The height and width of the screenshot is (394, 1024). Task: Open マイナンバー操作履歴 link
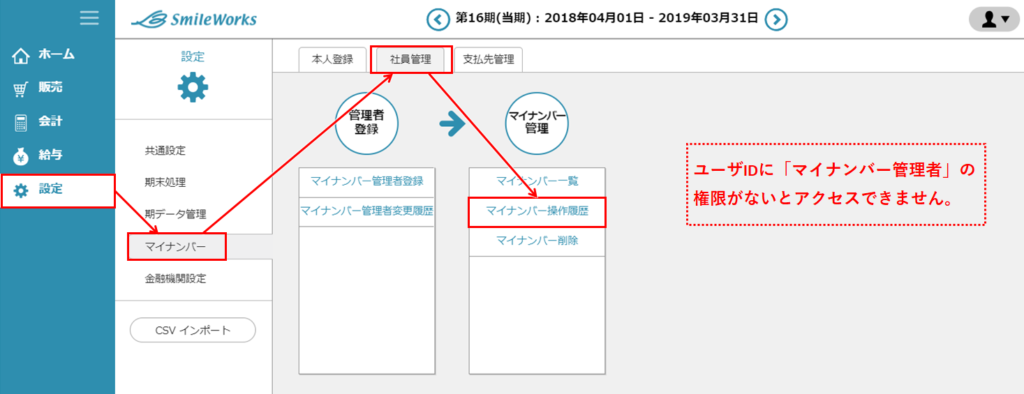tap(537, 212)
